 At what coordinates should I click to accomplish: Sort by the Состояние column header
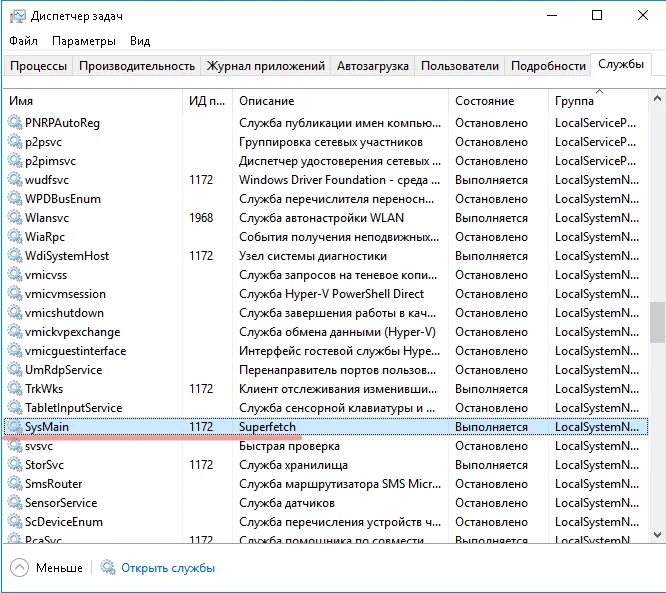tap(498, 101)
